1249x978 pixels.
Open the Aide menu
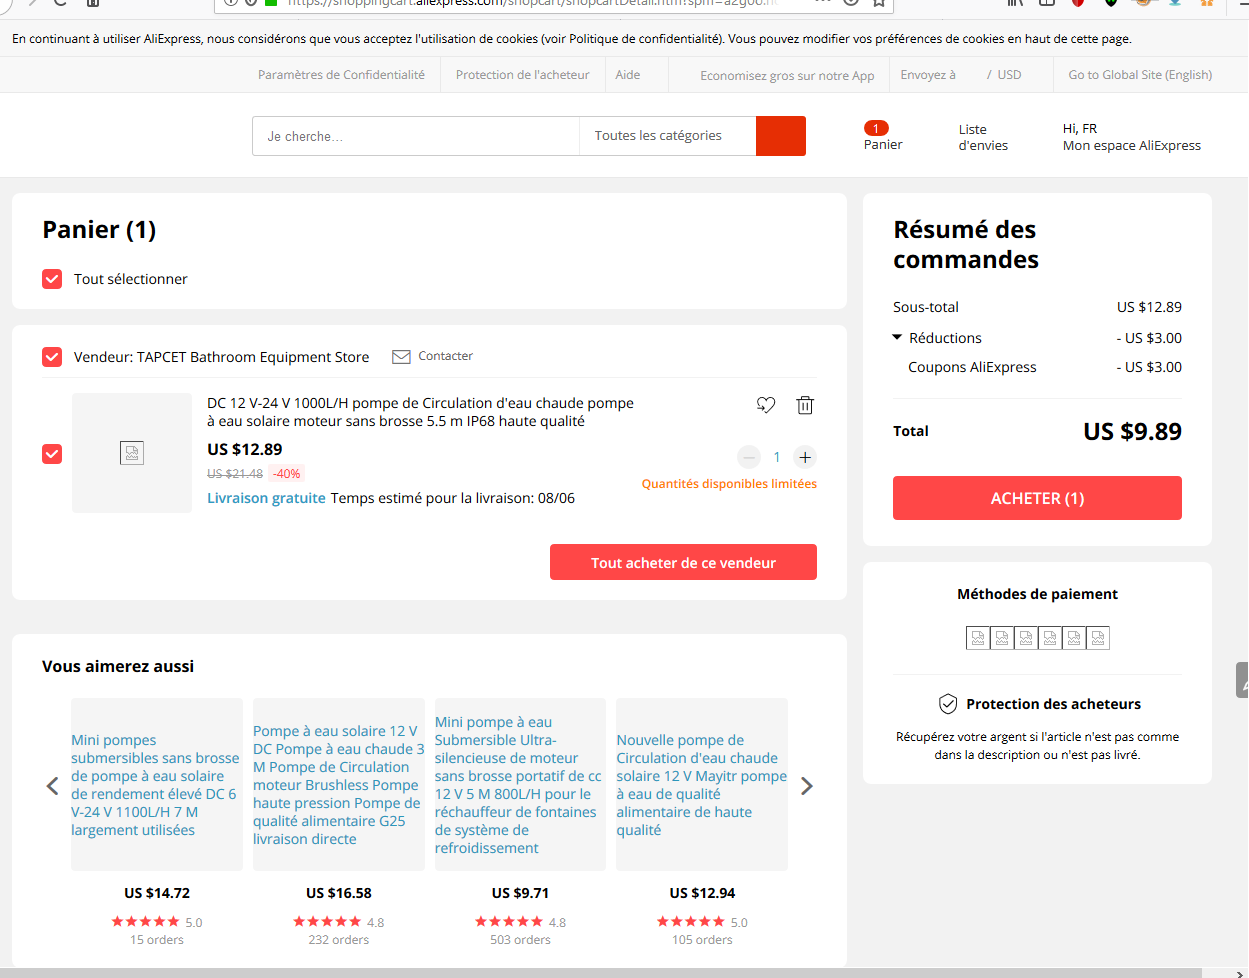[628, 75]
